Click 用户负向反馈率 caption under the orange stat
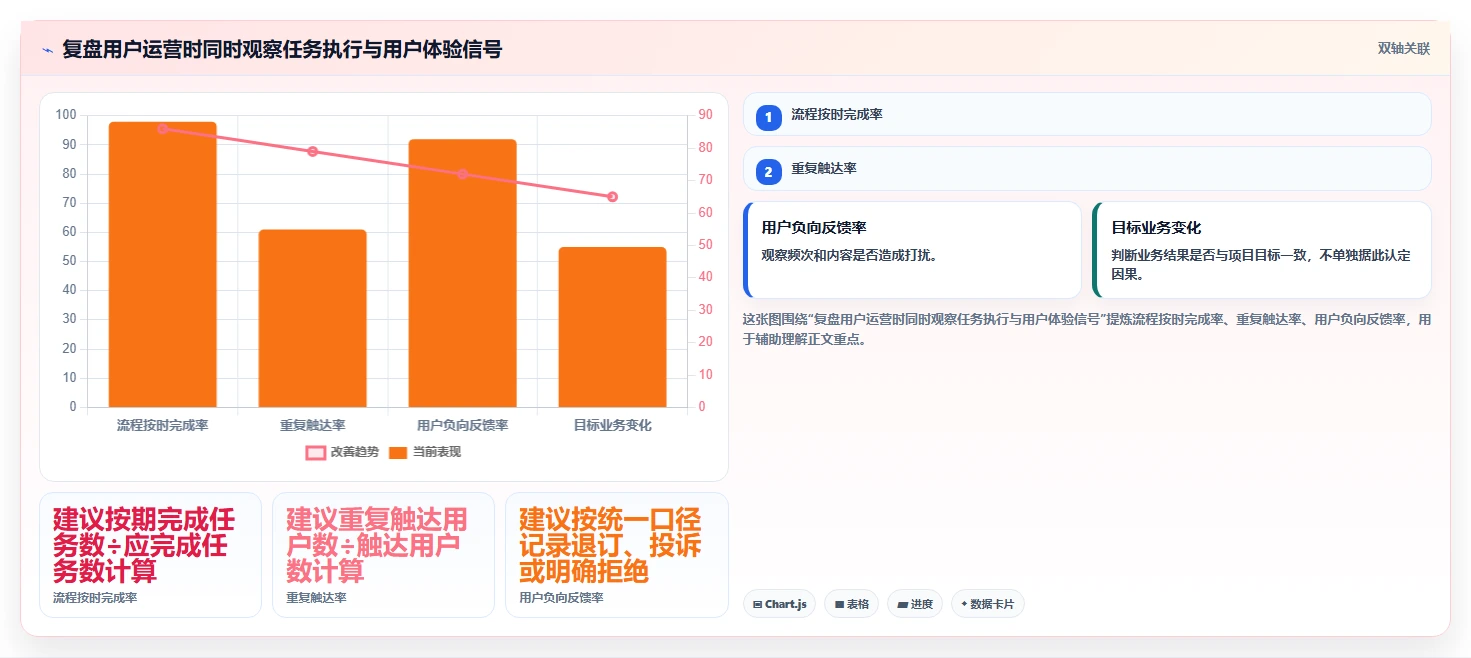1471x658 pixels. (x=561, y=598)
